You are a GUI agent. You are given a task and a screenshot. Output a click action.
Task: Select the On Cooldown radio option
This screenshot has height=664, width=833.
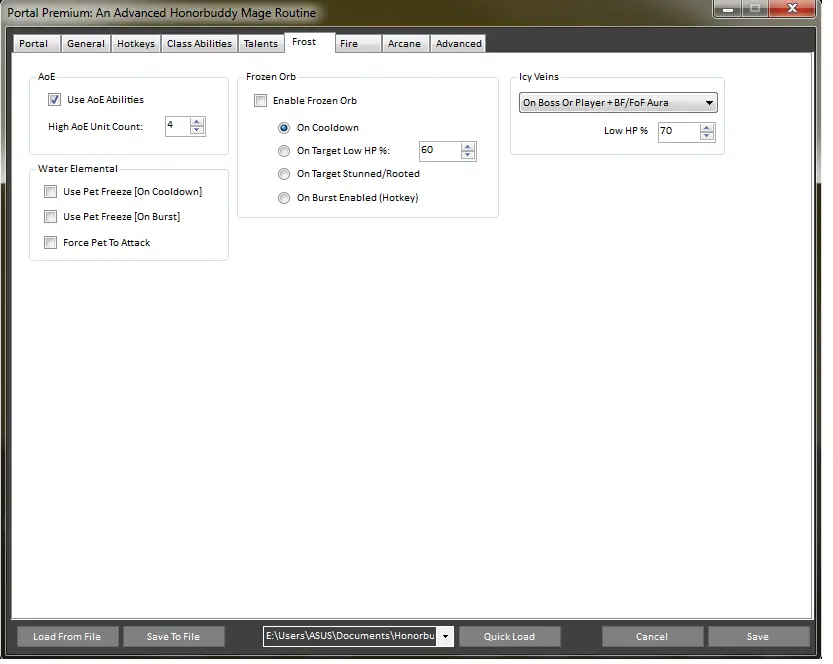tap(284, 128)
